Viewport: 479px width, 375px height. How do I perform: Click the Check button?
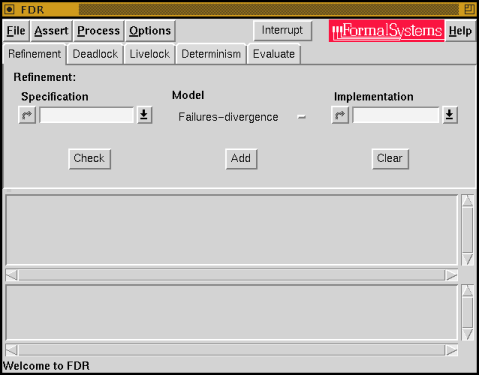click(89, 158)
